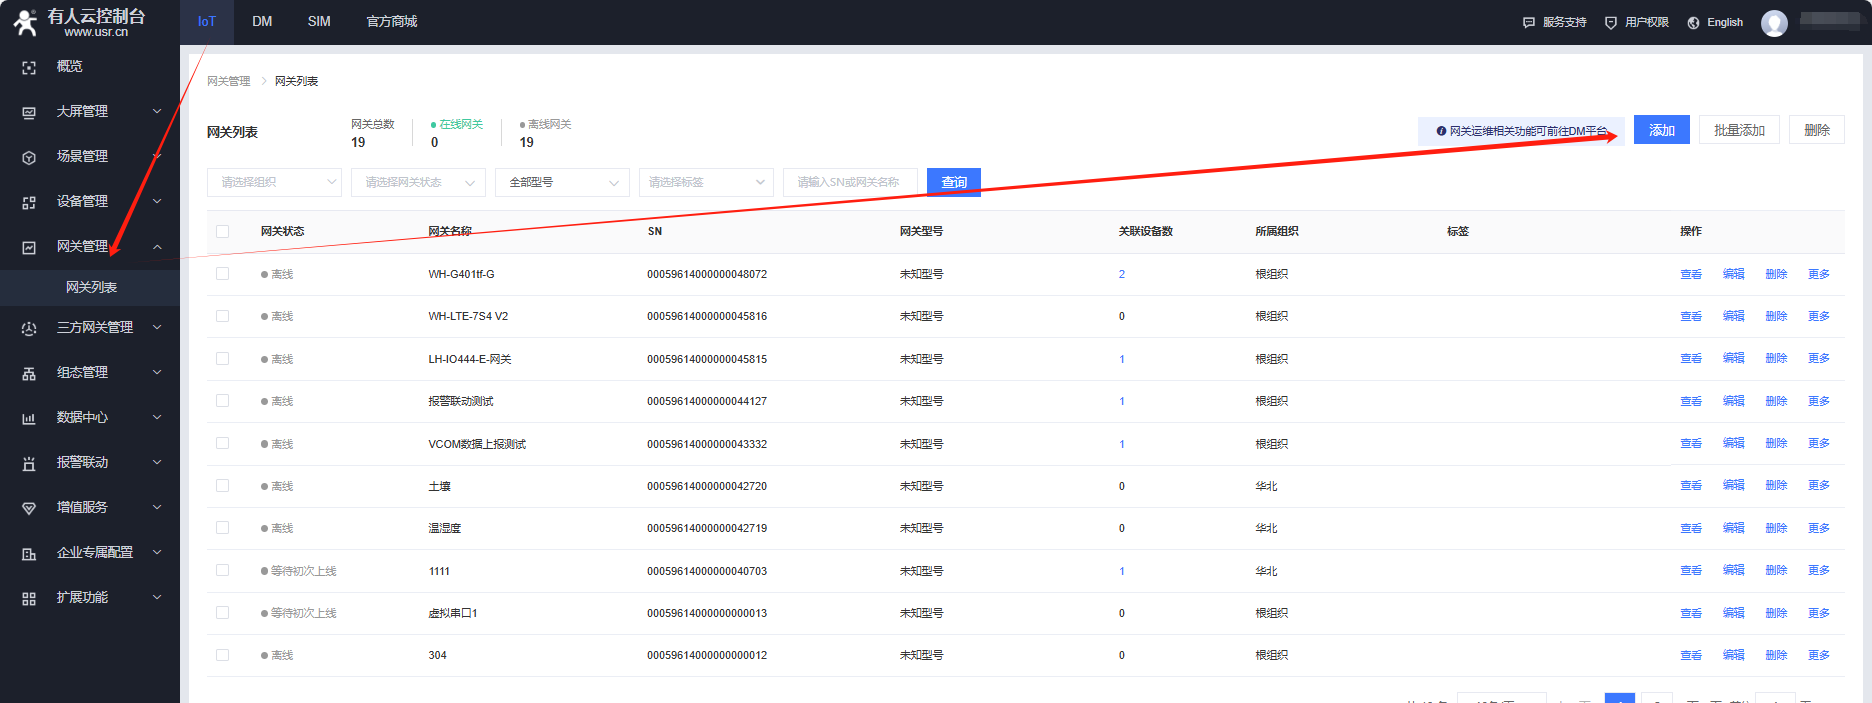Check the row checkbox for WH-G401tf-G

(x=223, y=274)
